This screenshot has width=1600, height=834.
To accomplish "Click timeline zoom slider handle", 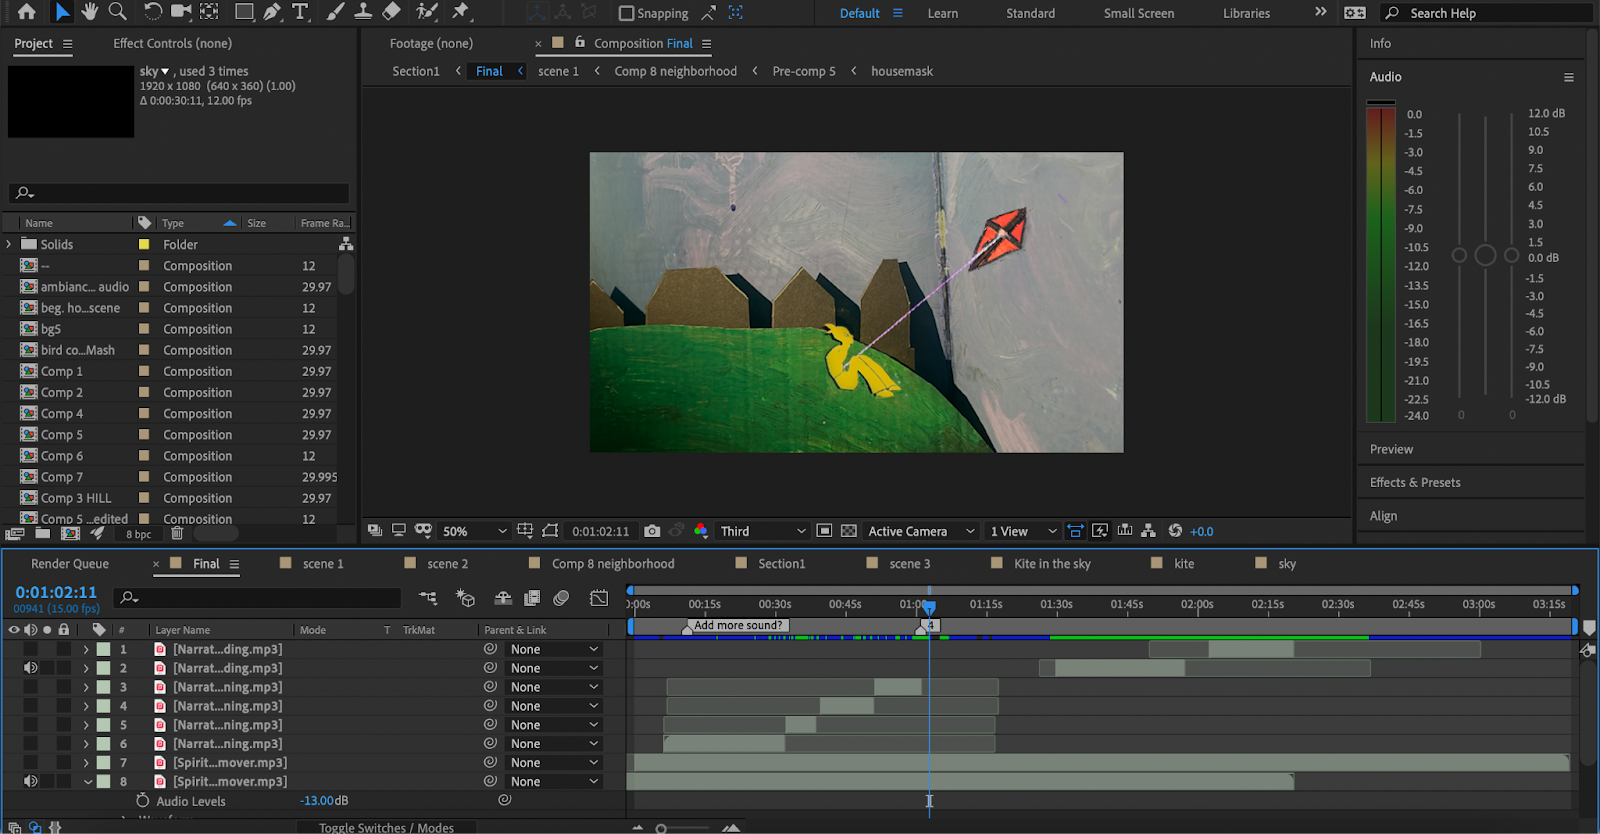I will click(x=661, y=828).
